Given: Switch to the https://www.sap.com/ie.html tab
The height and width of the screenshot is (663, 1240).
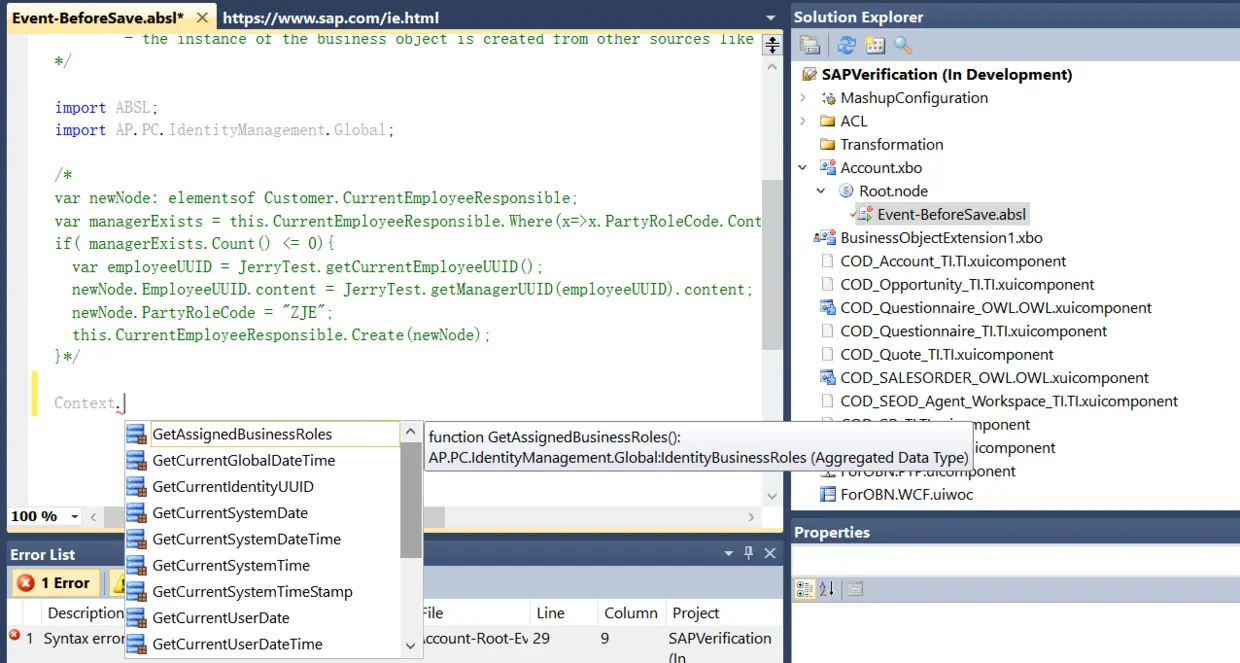Looking at the screenshot, I should [331, 18].
